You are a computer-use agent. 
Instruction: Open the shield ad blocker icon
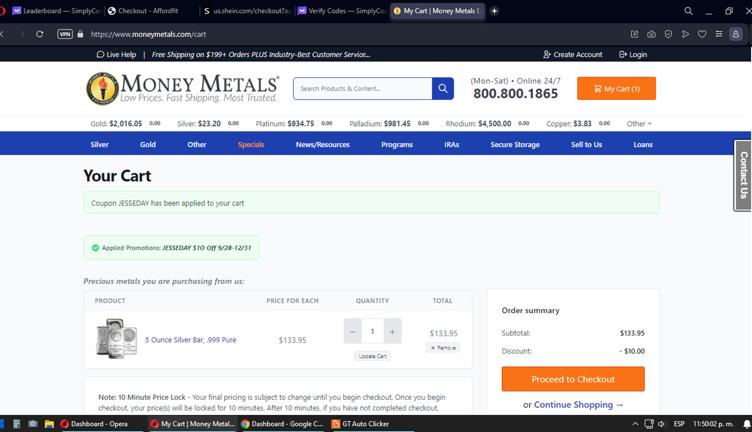click(668, 34)
